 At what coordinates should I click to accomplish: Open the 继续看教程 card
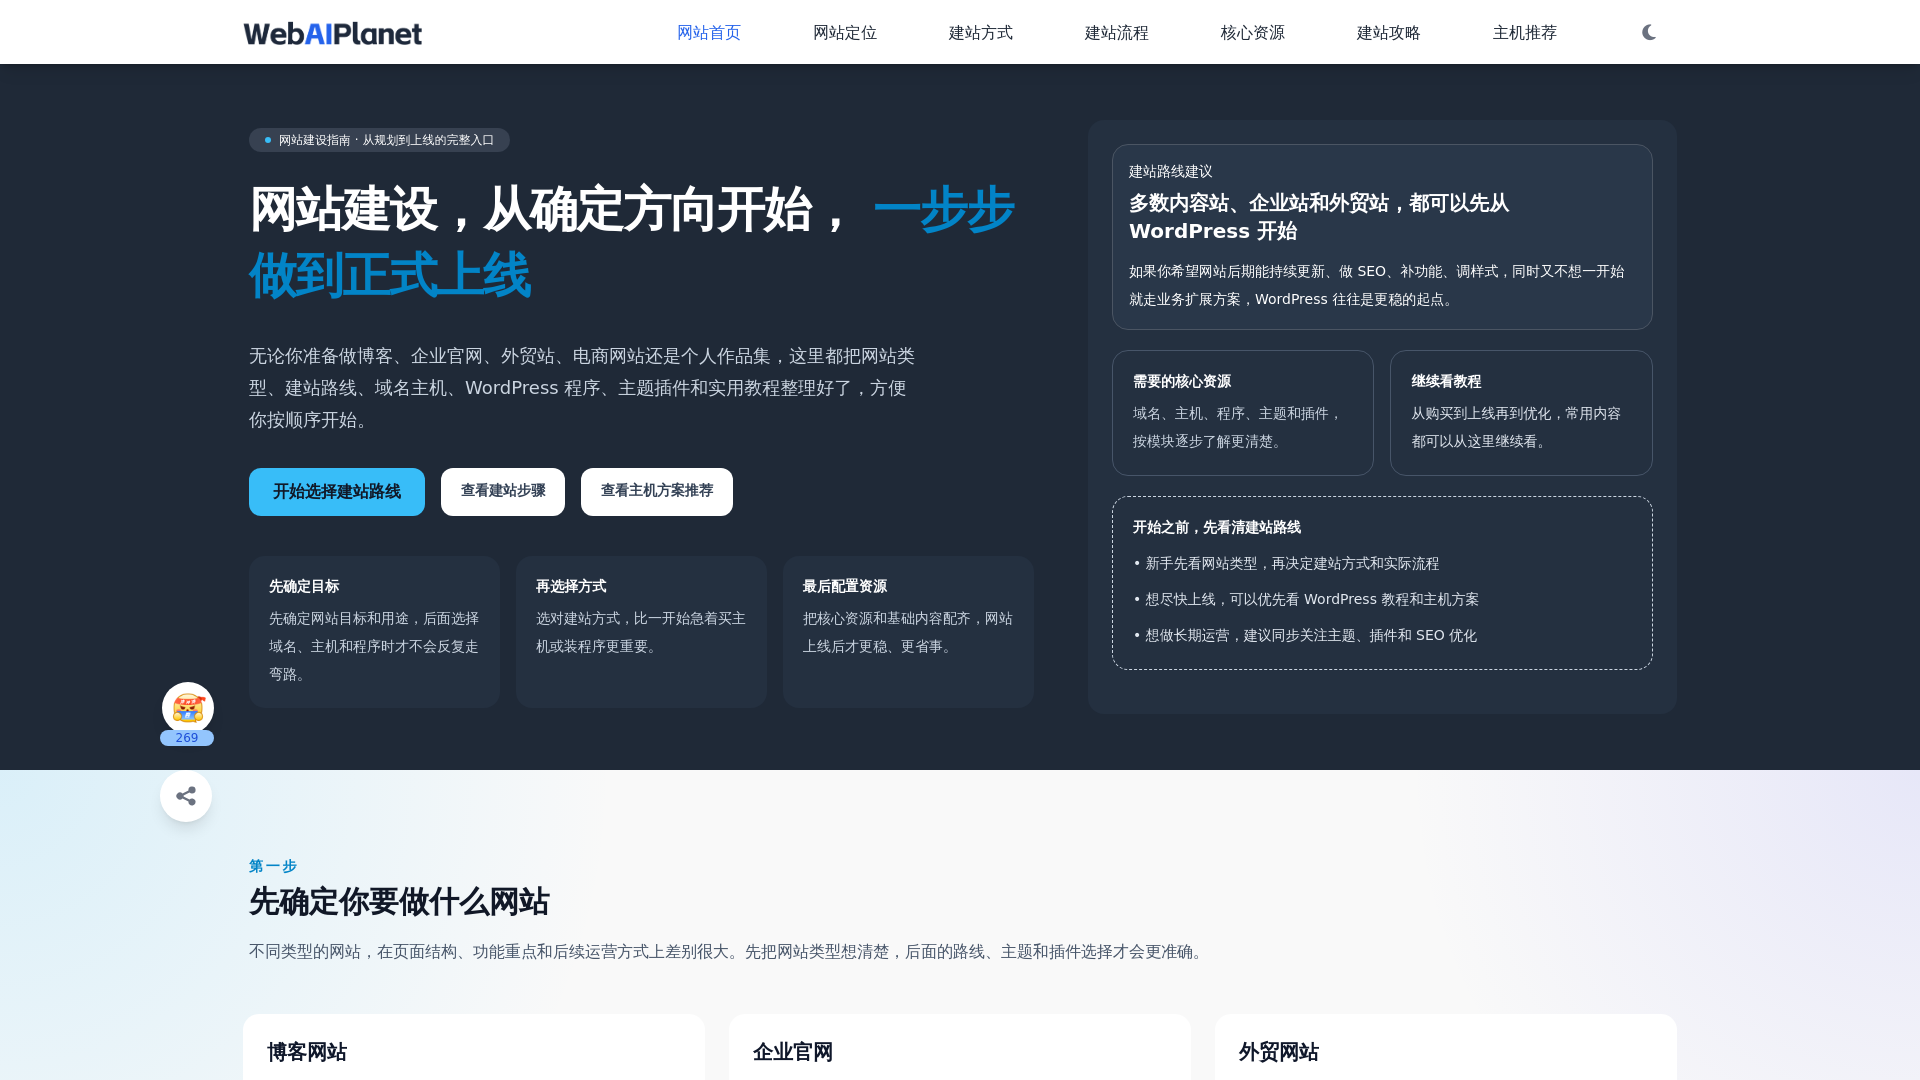click(x=1521, y=413)
